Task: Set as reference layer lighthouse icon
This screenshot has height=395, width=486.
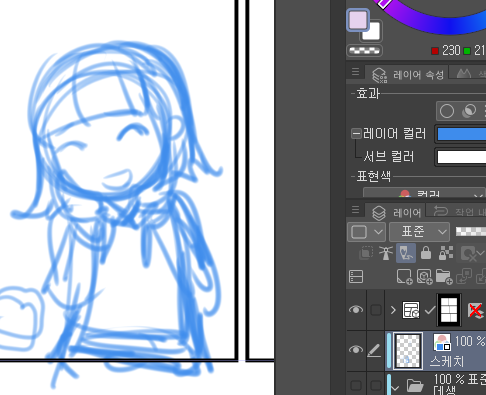Action: [386, 253]
